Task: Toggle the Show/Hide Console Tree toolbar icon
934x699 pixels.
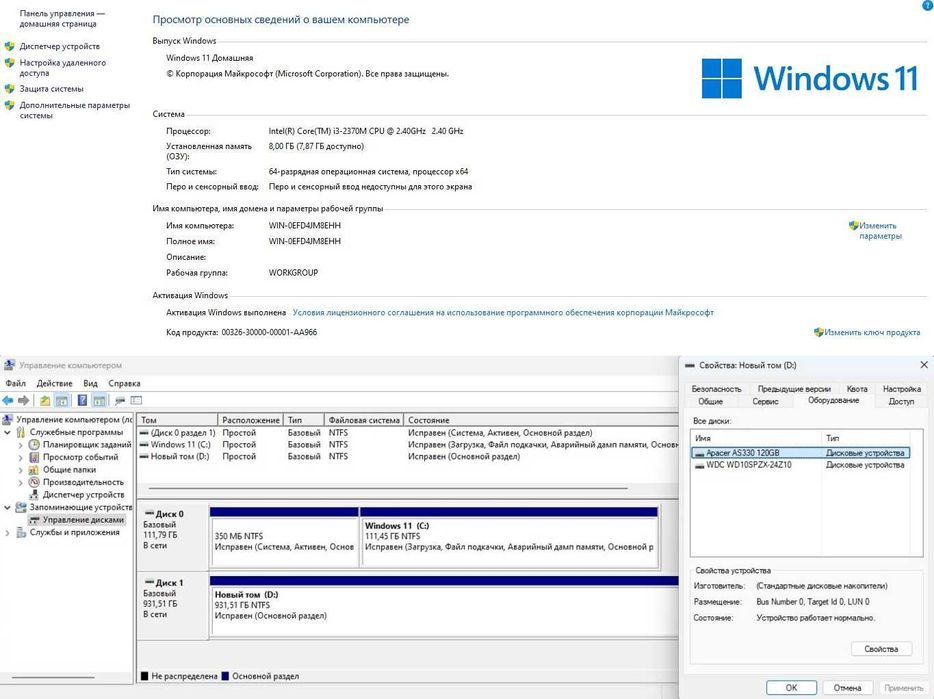Action: coord(62,400)
